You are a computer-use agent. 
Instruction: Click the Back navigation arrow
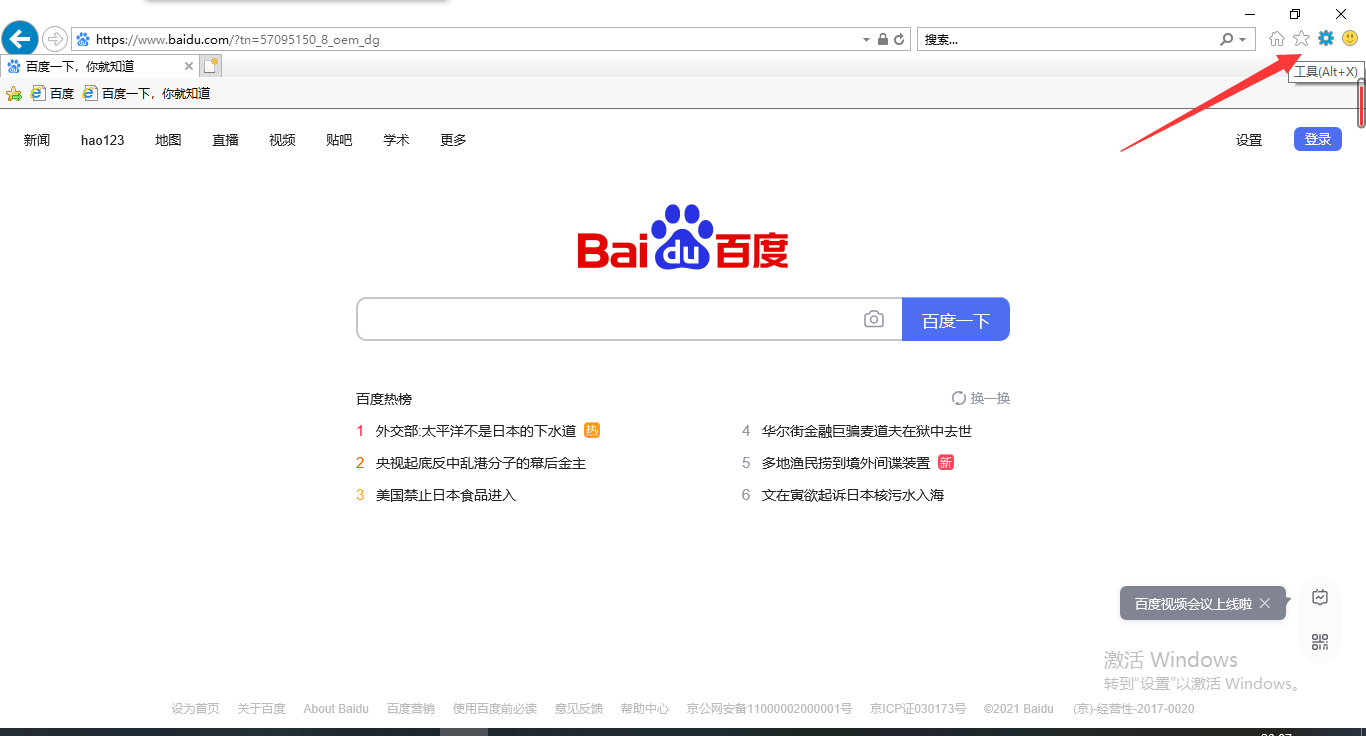[19, 38]
